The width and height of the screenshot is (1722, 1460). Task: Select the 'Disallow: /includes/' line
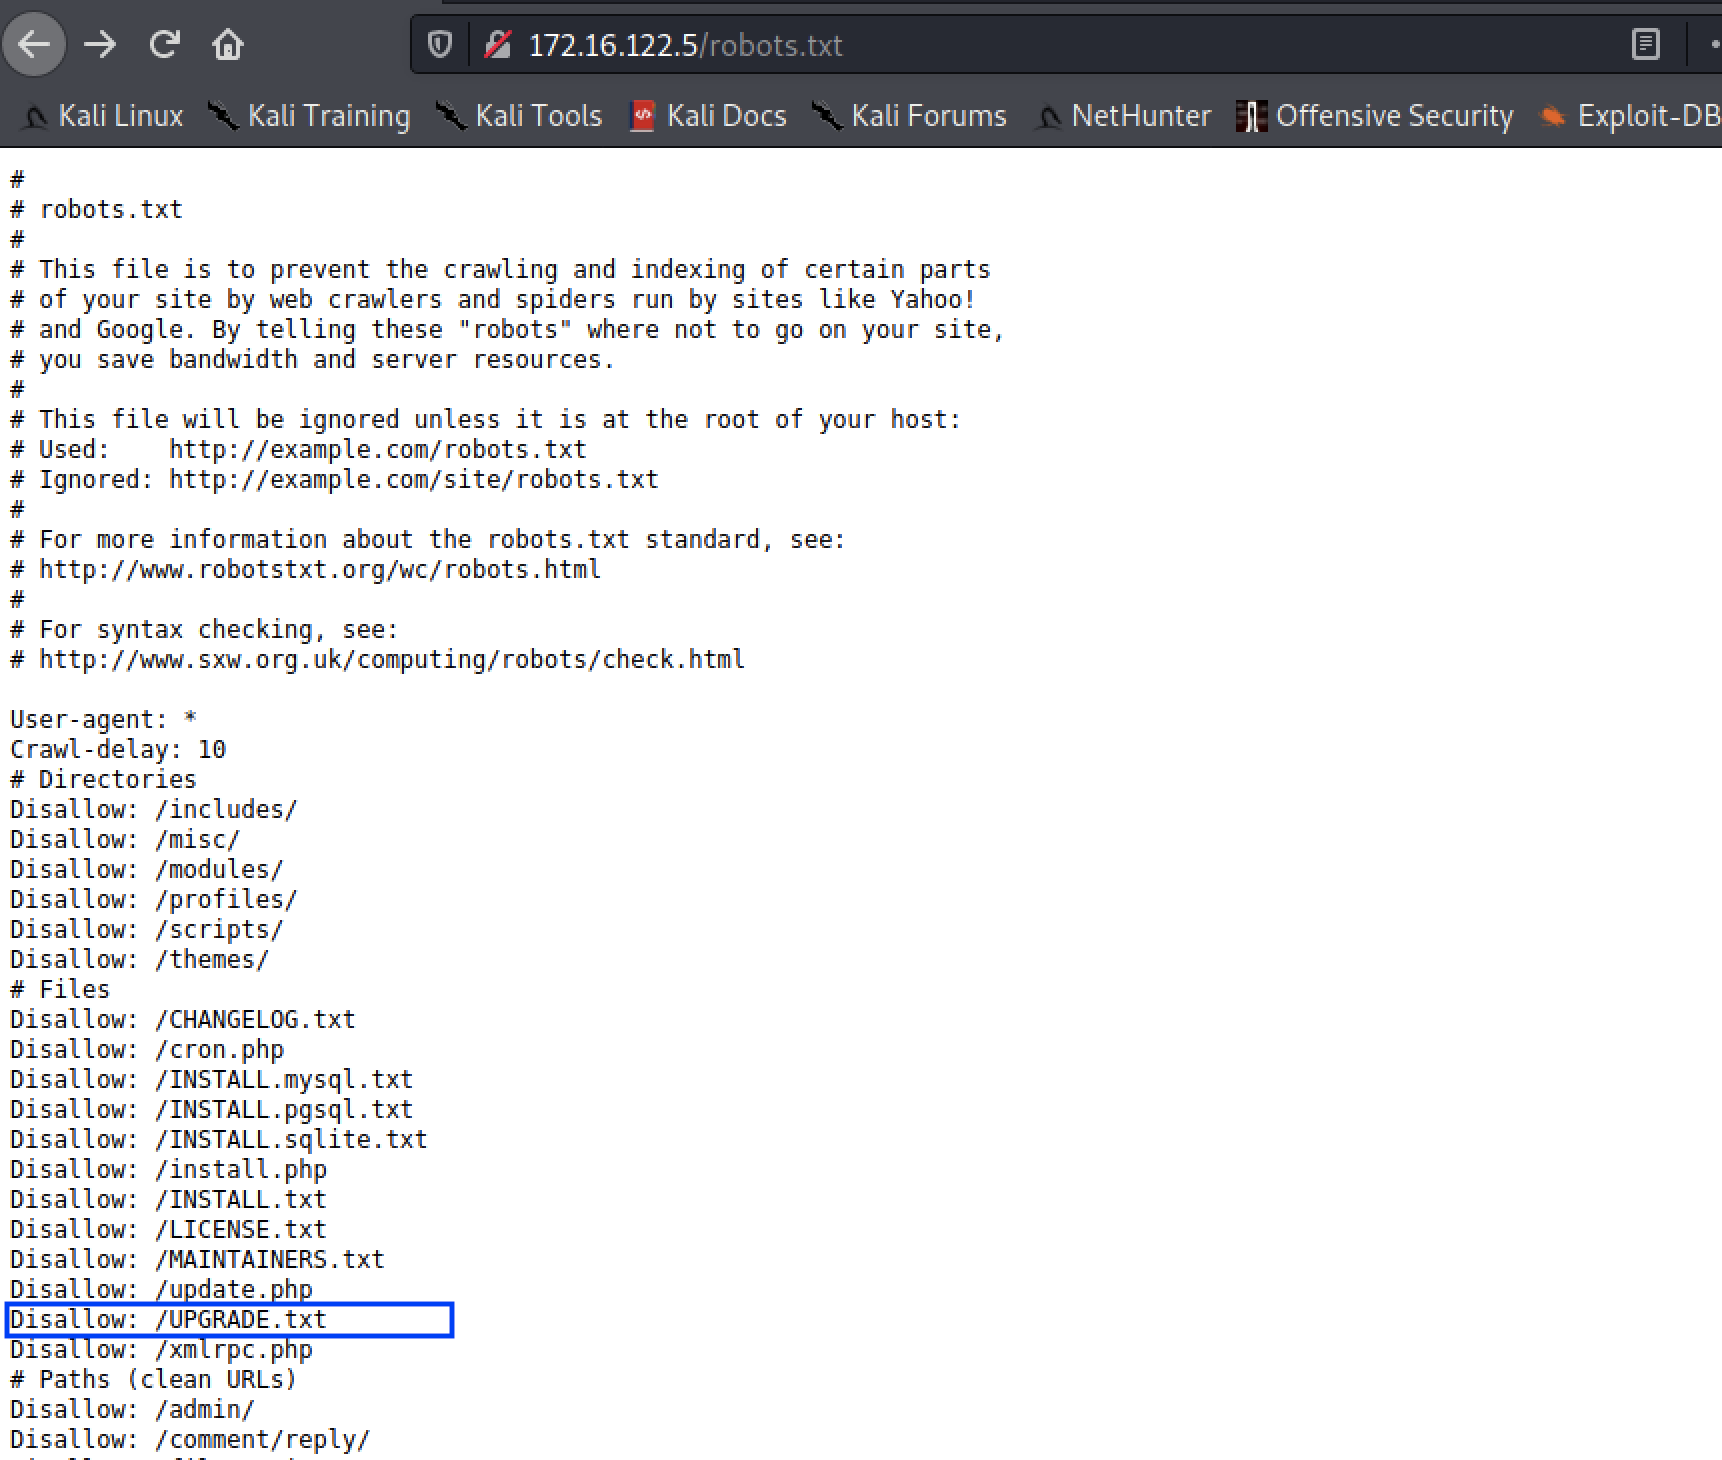point(154,809)
